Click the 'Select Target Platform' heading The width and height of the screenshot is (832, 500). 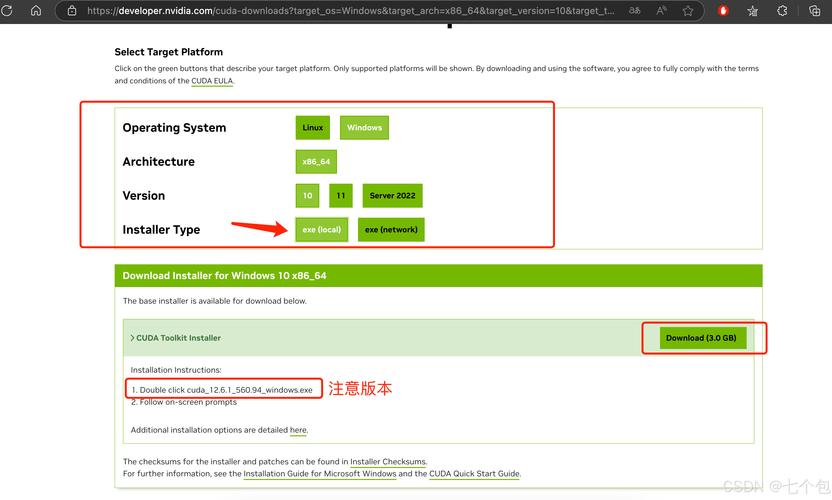click(169, 52)
